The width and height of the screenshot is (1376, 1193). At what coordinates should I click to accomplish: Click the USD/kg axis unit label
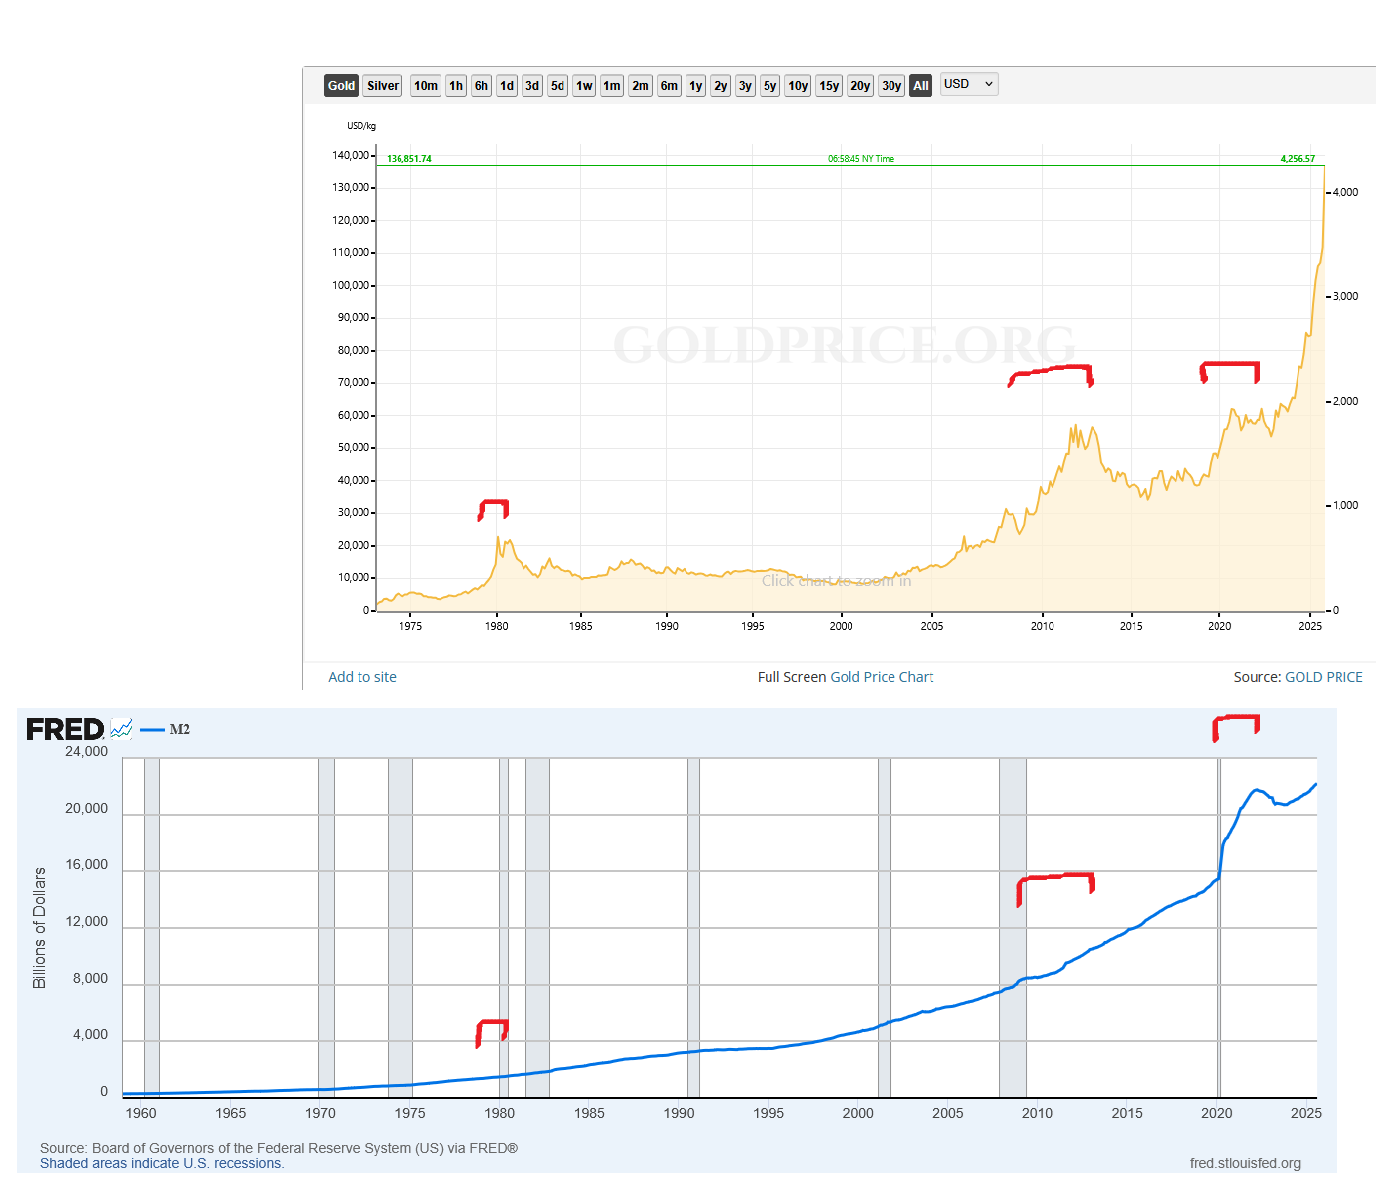click(x=361, y=126)
